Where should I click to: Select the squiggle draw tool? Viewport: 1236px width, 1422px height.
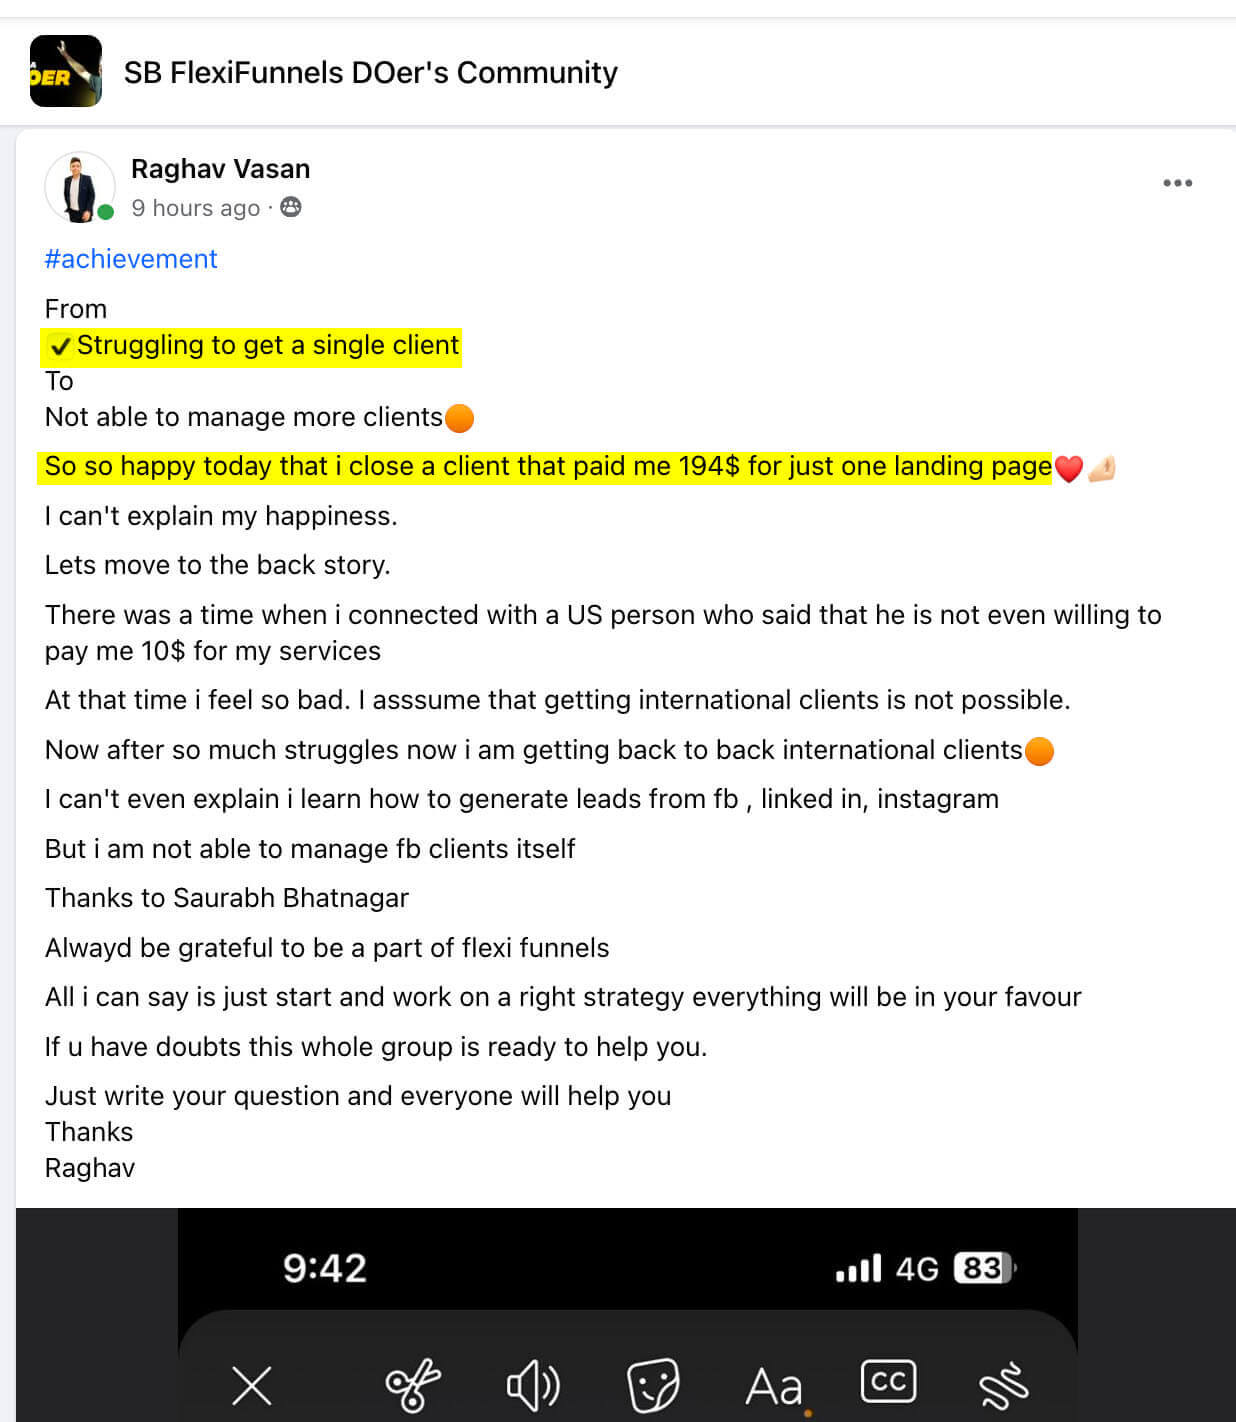point(1003,1385)
